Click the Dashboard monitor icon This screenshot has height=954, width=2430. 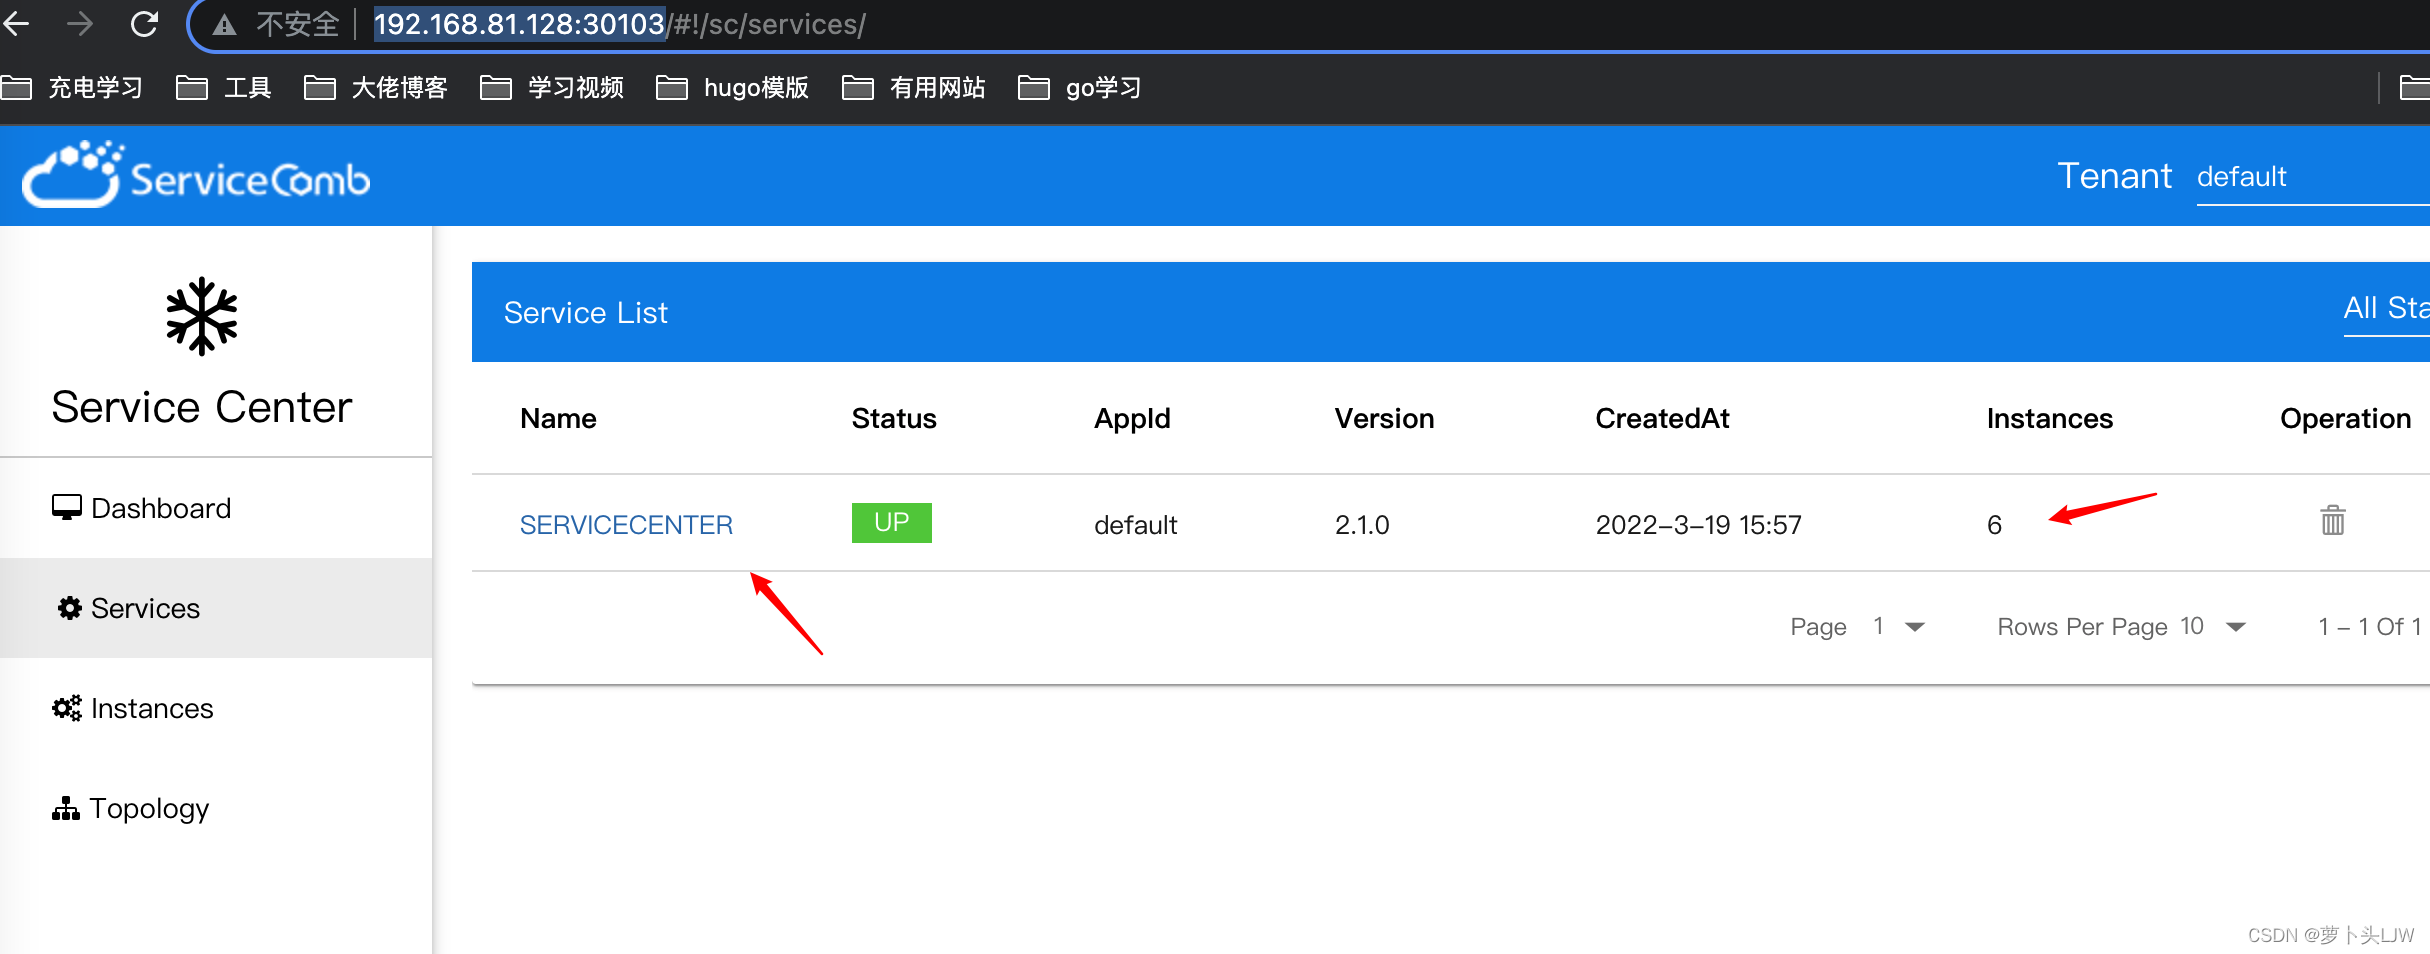click(67, 508)
